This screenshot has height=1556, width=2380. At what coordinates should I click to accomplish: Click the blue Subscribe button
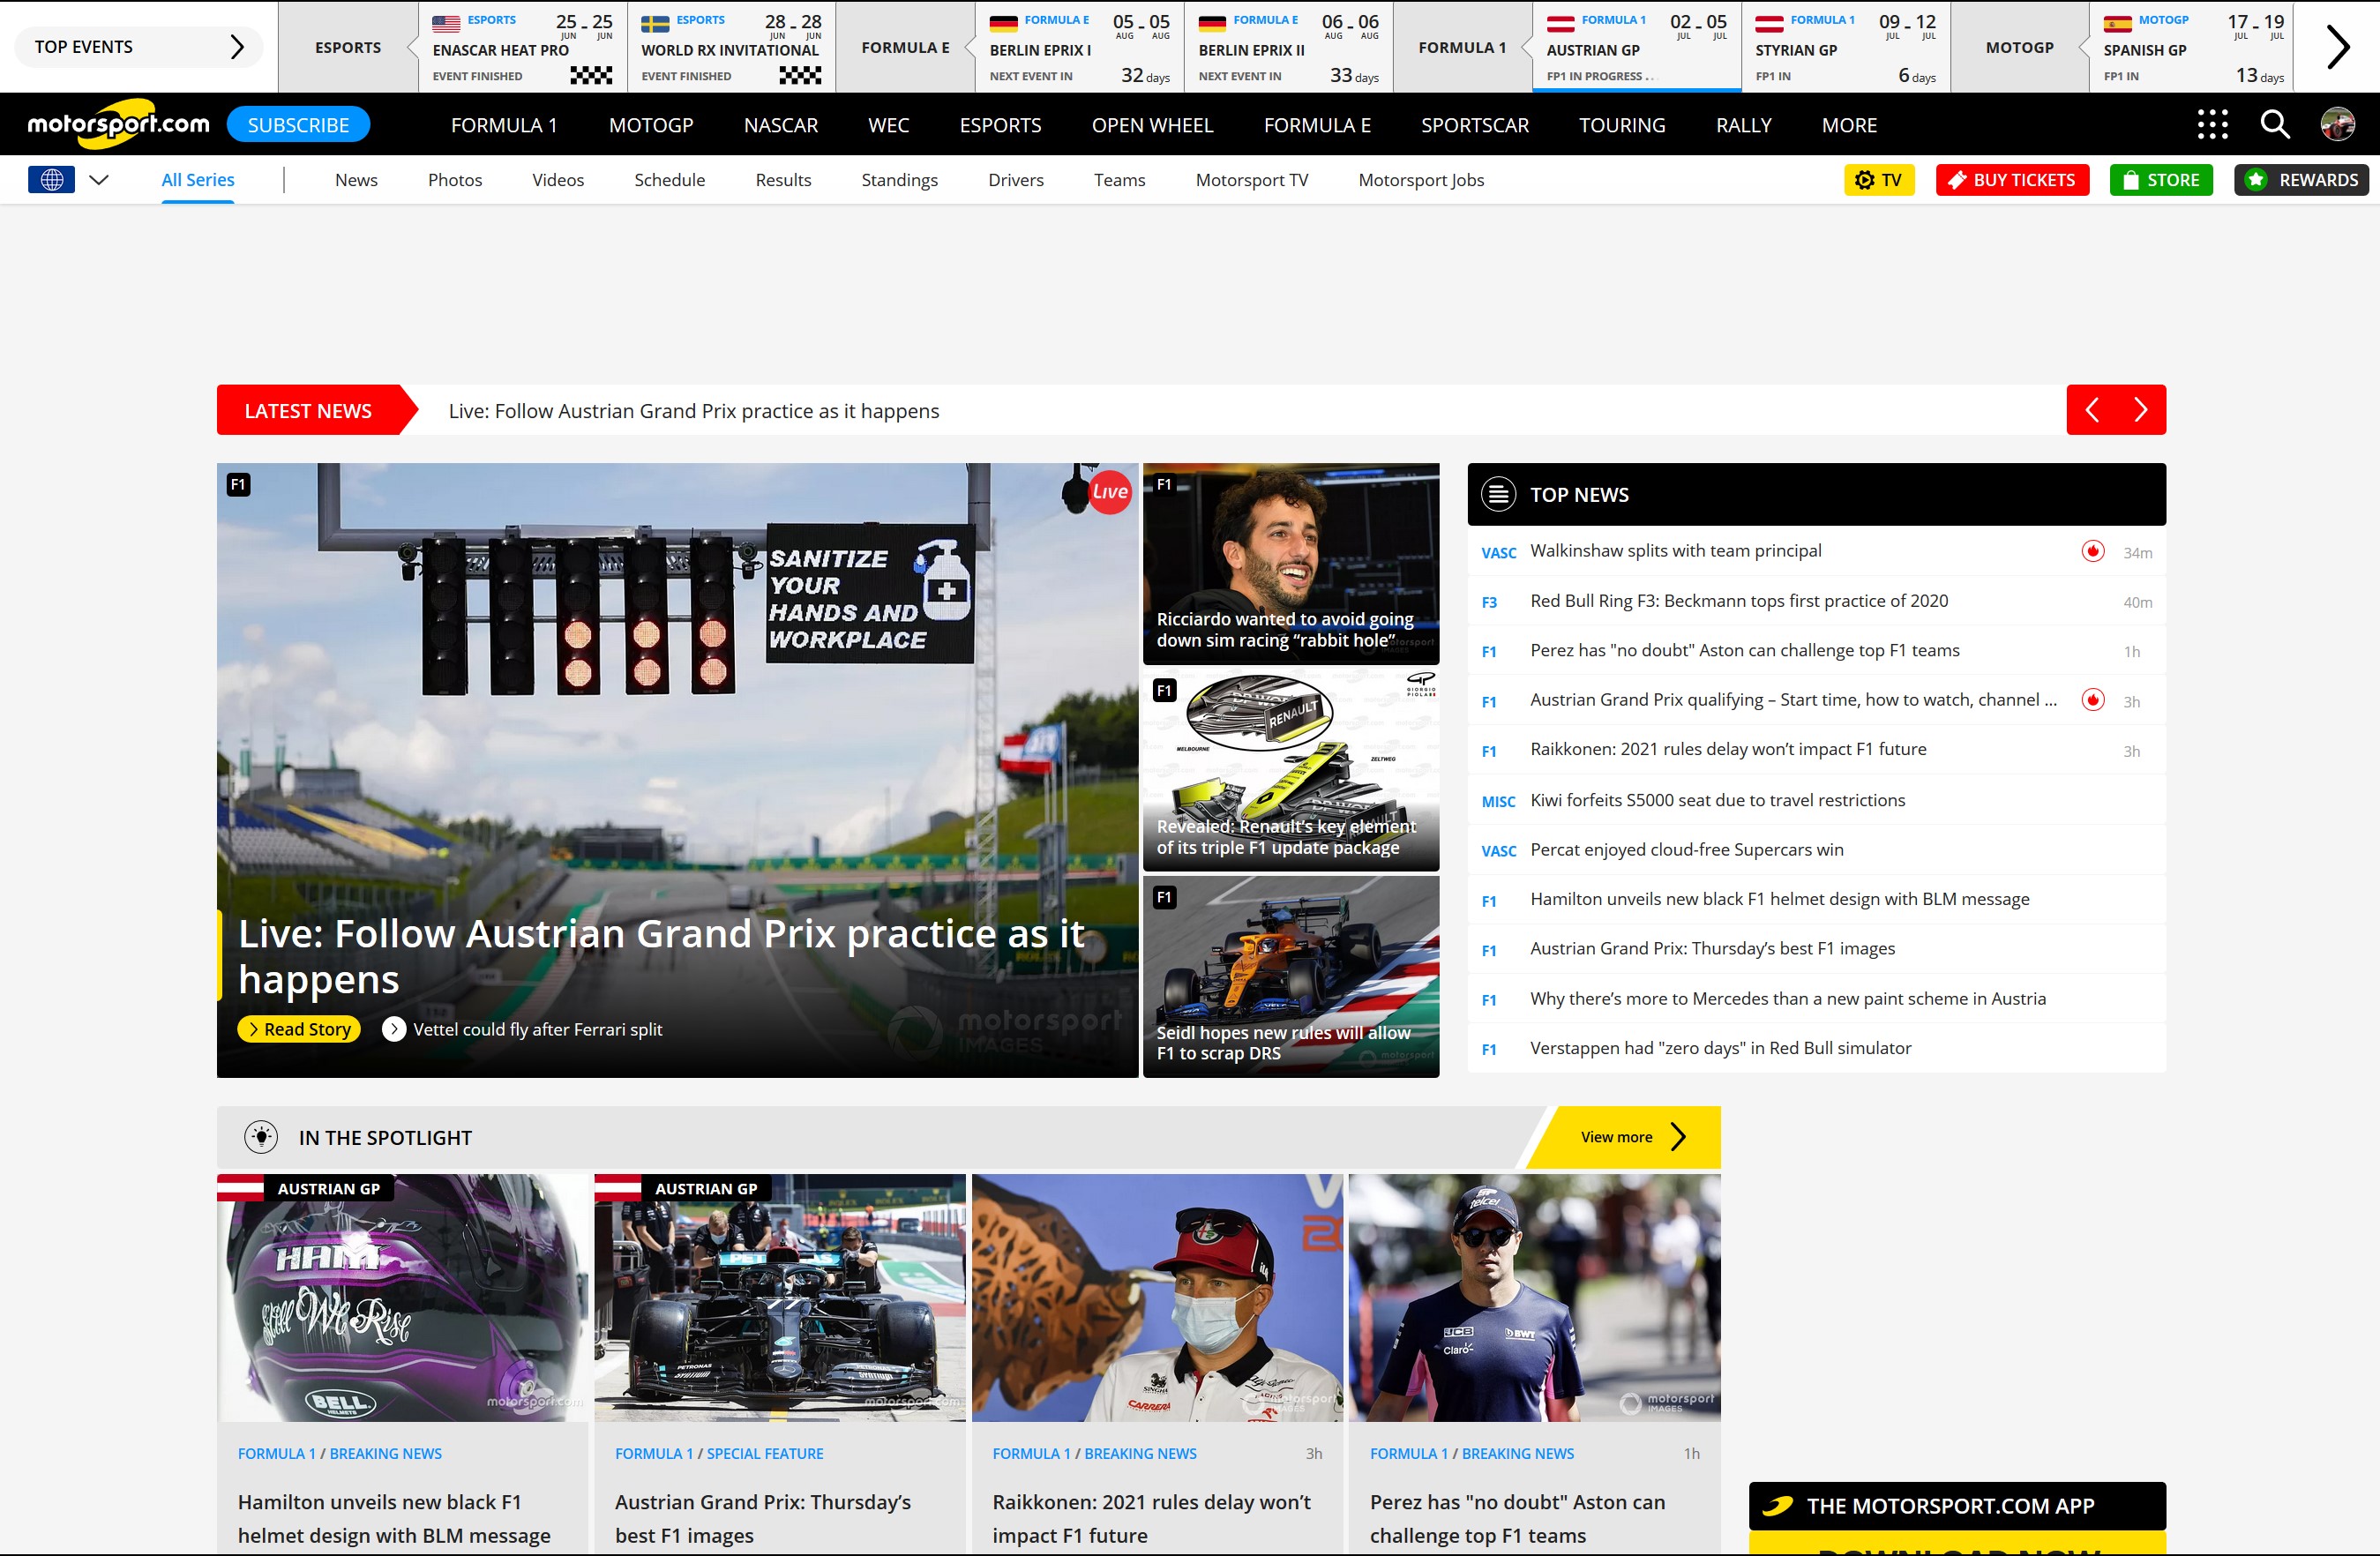tap(298, 125)
